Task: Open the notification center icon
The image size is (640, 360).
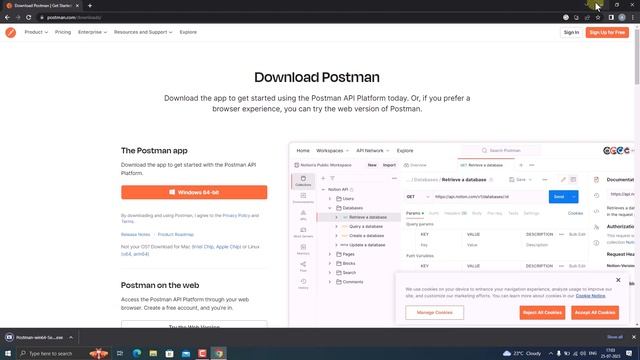Action: coord(629,353)
